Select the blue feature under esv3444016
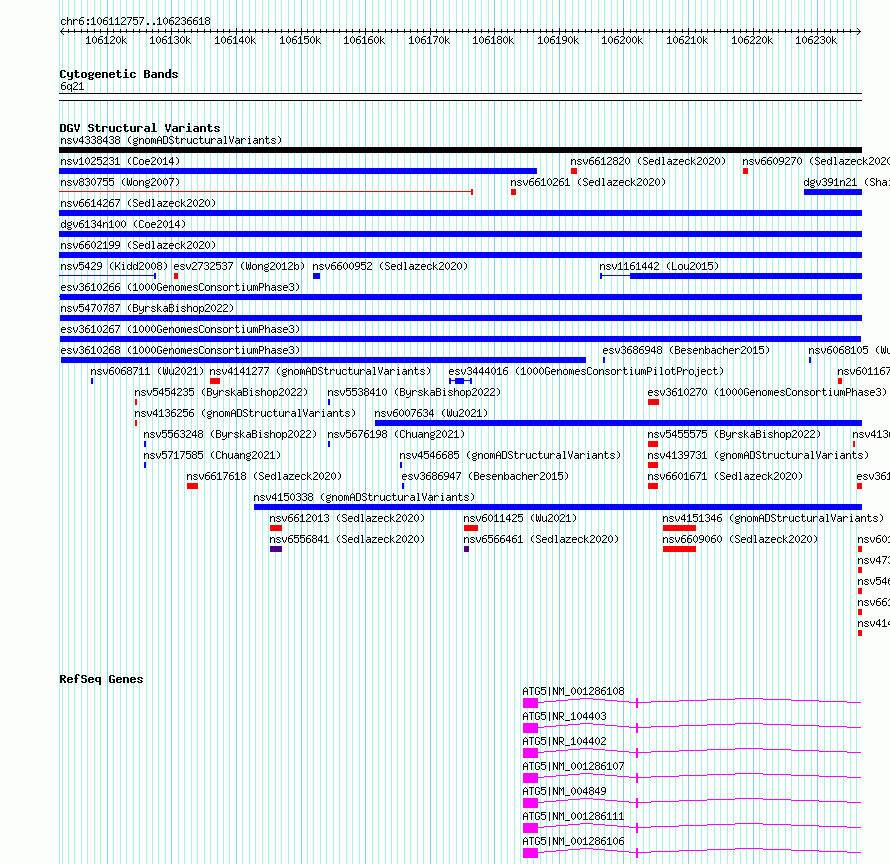Screen dimensions: 890x864 coord(460,381)
